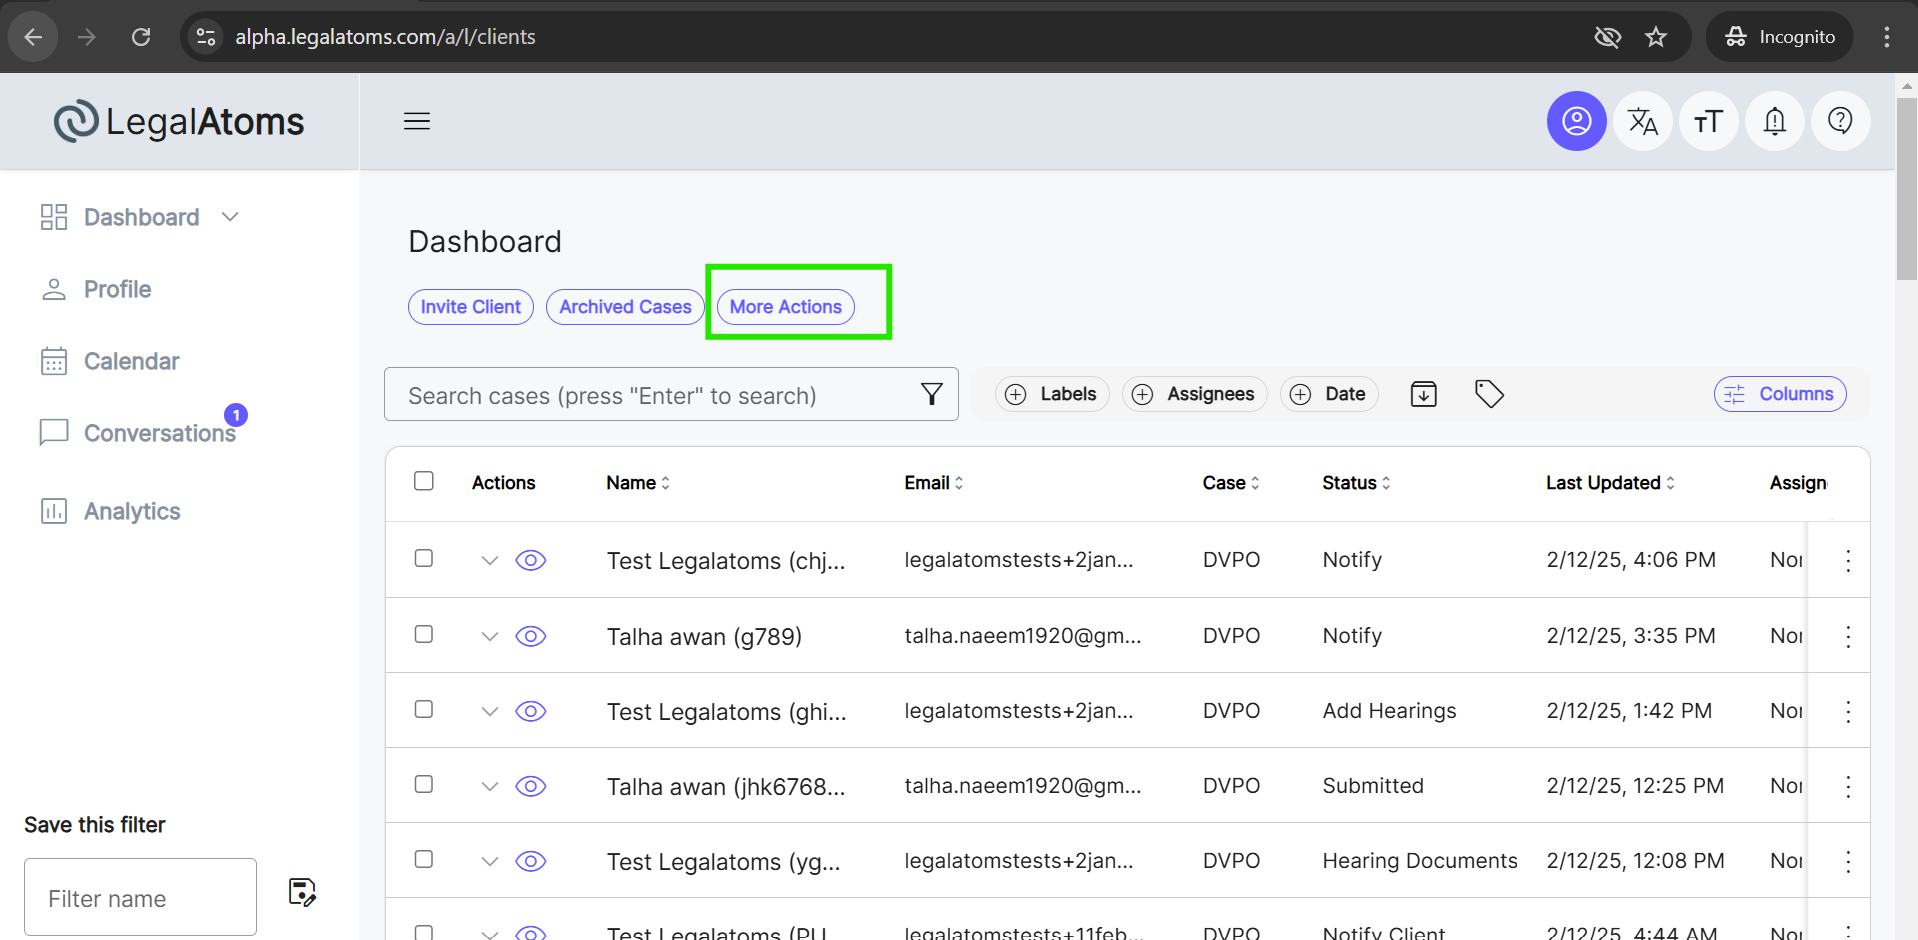View case Test Legalatoms (chj...) via eye icon
Image resolution: width=1918 pixels, height=940 pixels.
click(x=531, y=560)
